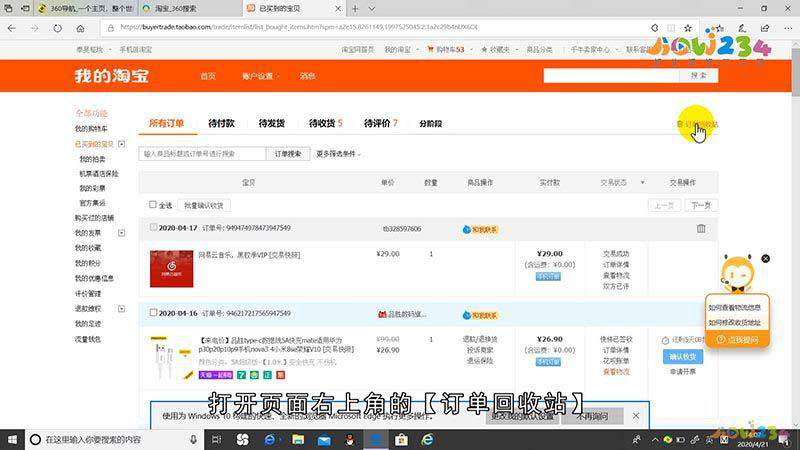Click the 批量确认收货 button
The image size is (800, 450).
[204, 206]
